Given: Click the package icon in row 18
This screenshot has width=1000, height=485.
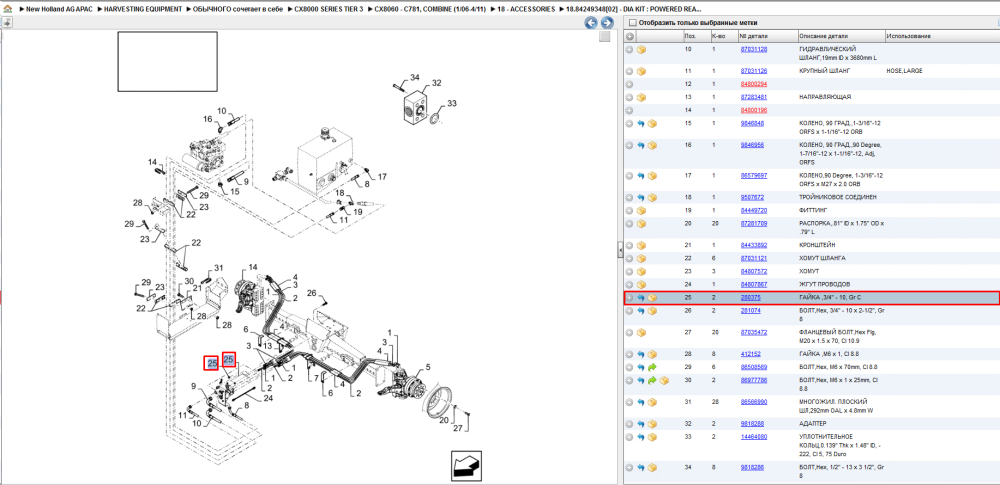Looking at the screenshot, I should tap(652, 197).
